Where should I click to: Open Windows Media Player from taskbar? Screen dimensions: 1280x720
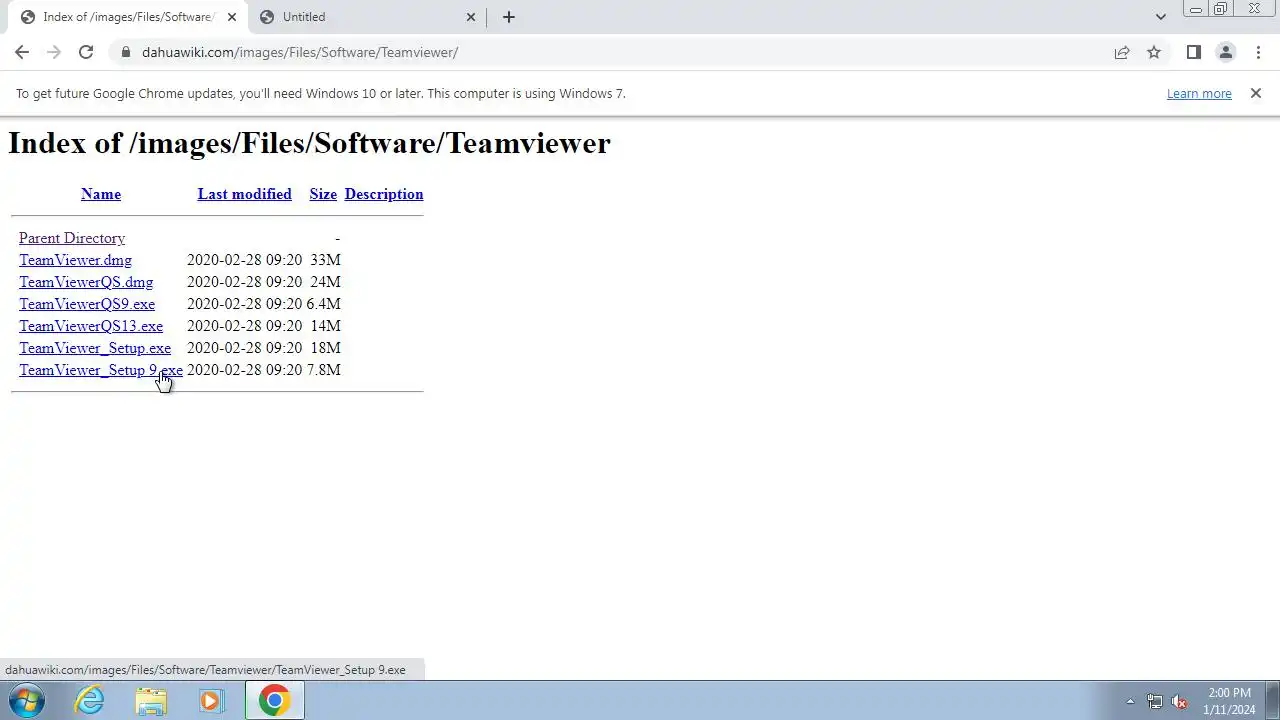tap(211, 701)
